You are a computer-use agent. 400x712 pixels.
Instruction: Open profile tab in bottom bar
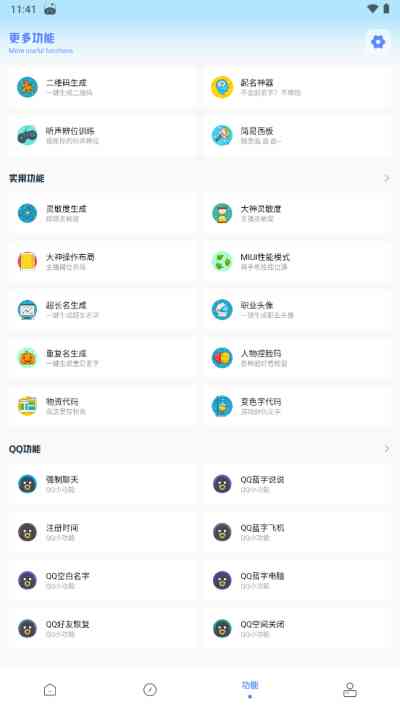(350, 690)
